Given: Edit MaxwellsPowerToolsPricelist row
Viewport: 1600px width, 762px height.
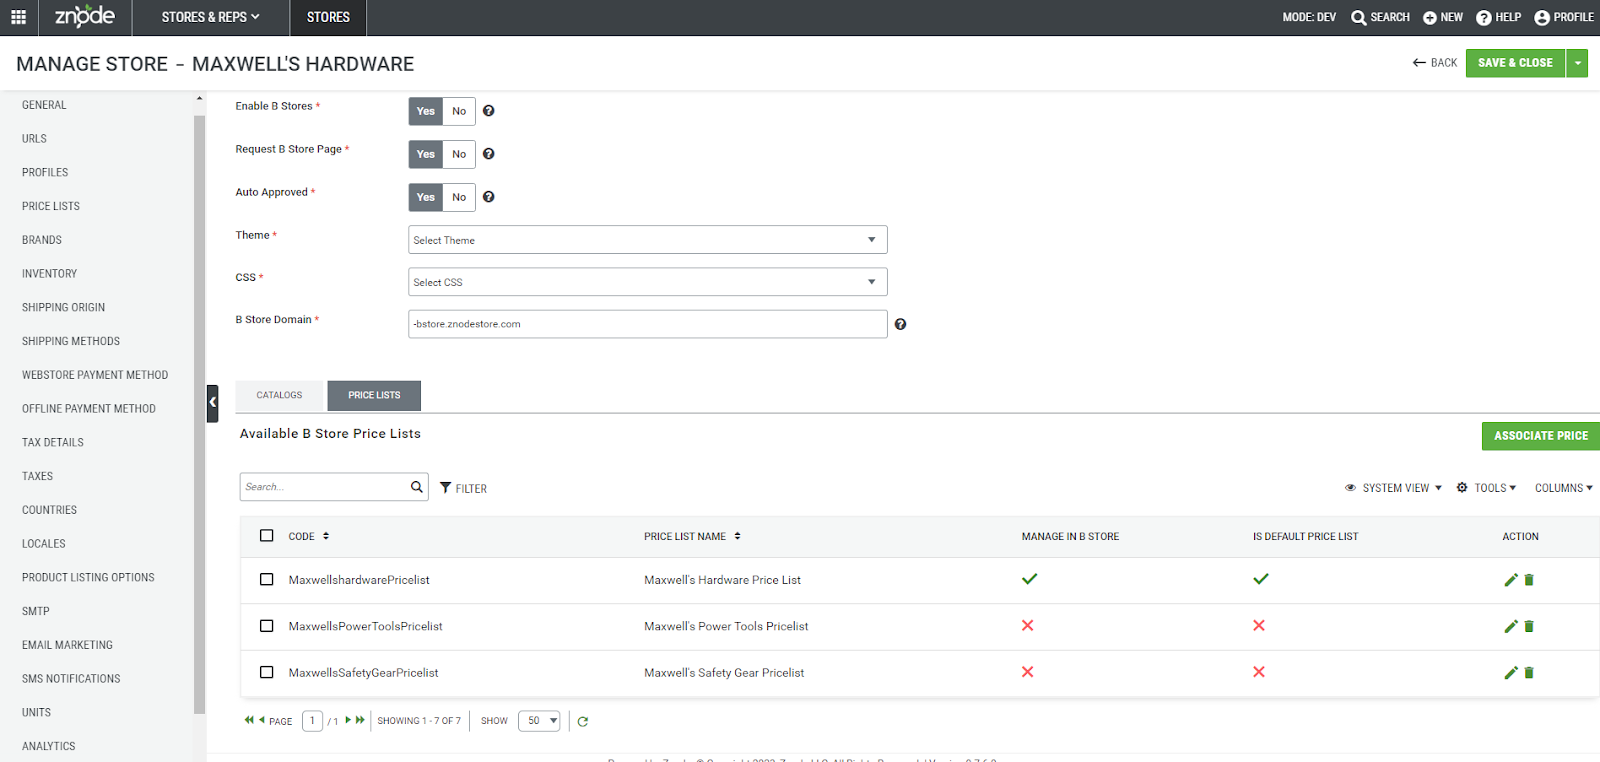Looking at the screenshot, I should 1511,627.
